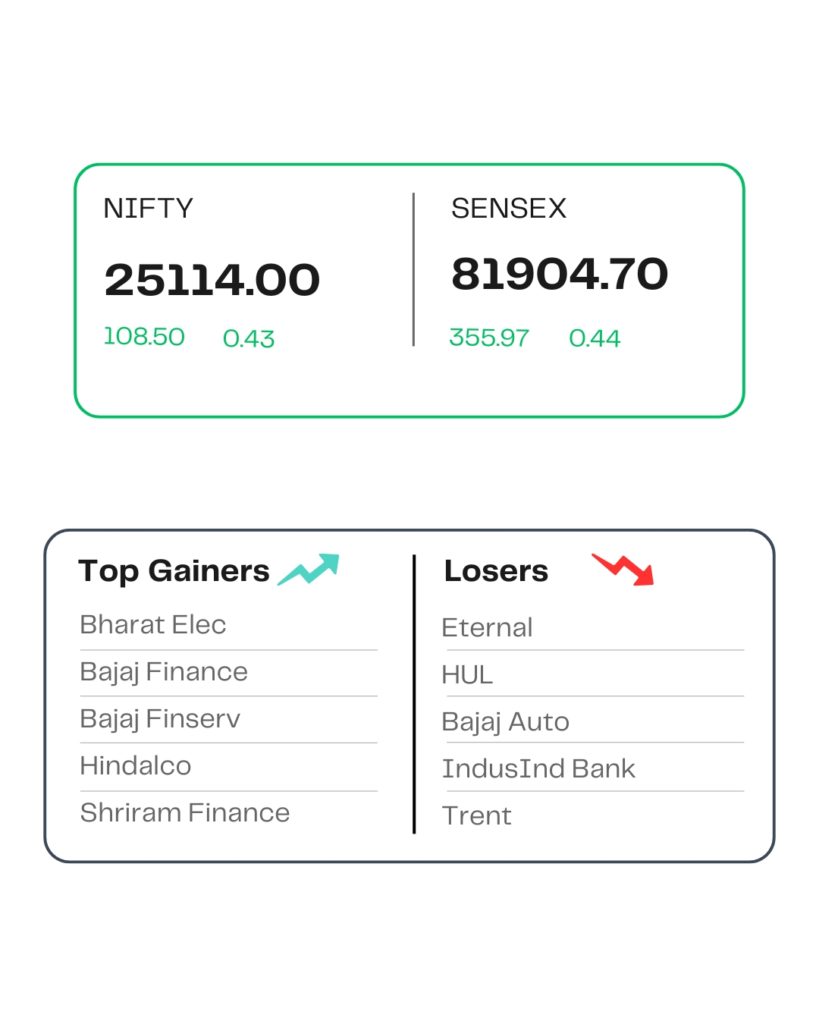Select the SENSEX value 81904.70
The height and width of the screenshot is (1024, 819).
(560, 274)
